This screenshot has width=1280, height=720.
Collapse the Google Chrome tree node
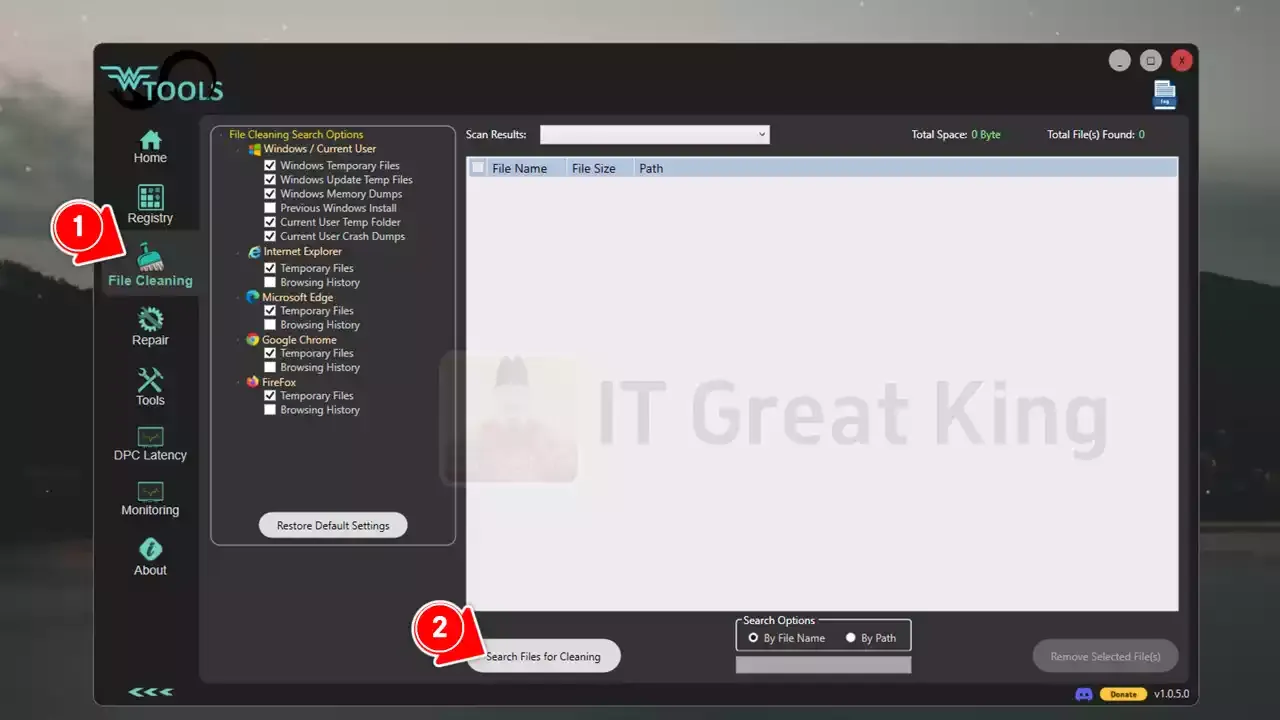[x=239, y=340]
